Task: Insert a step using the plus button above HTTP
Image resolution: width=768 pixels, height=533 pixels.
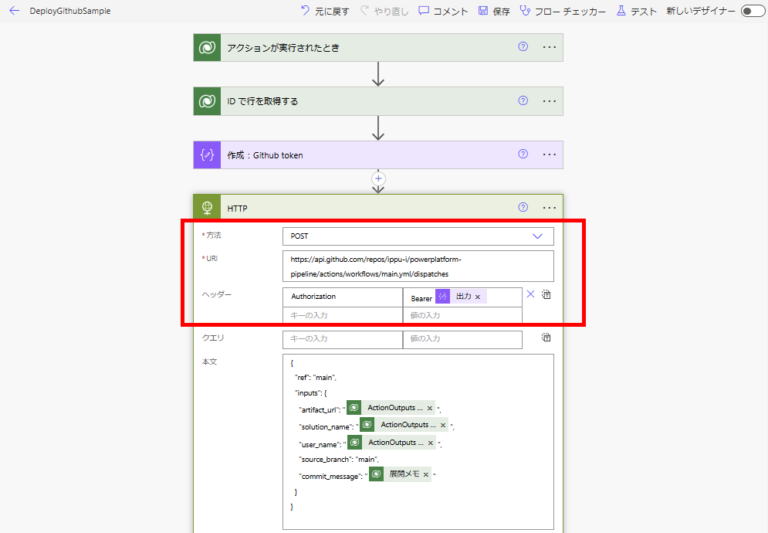Action: [x=378, y=180]
